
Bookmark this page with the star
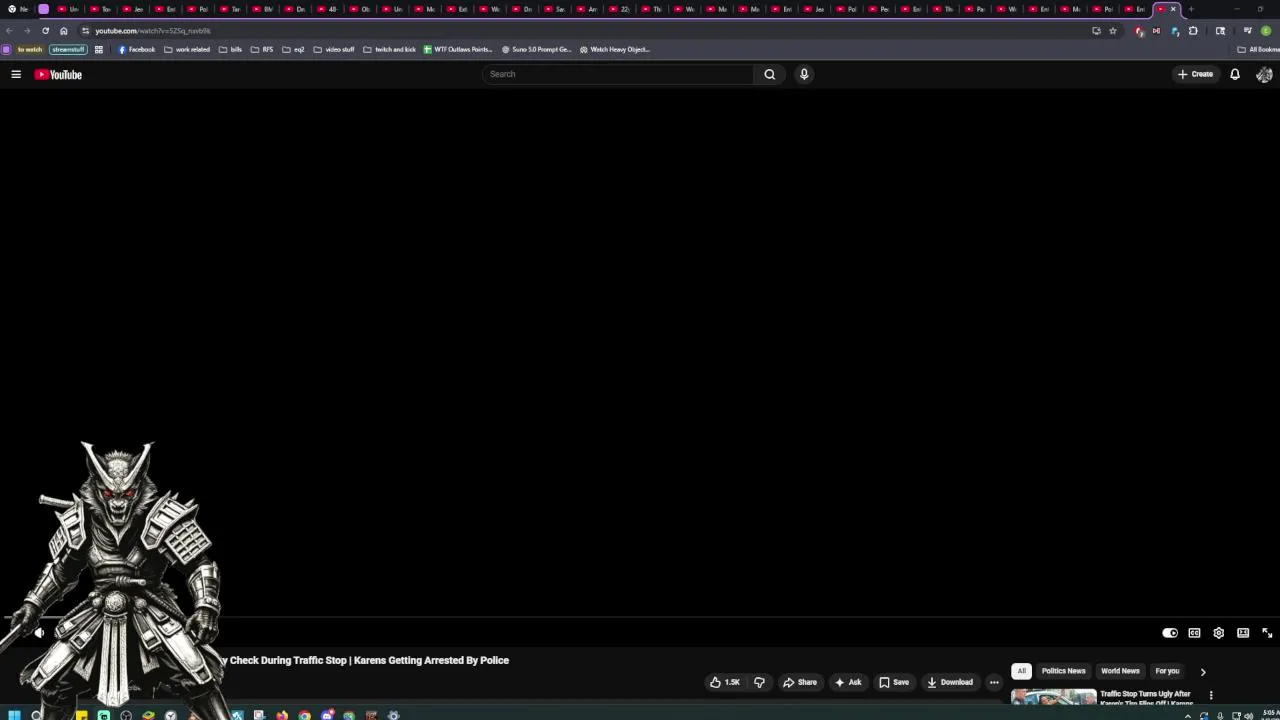click(x=1112, y=31)
